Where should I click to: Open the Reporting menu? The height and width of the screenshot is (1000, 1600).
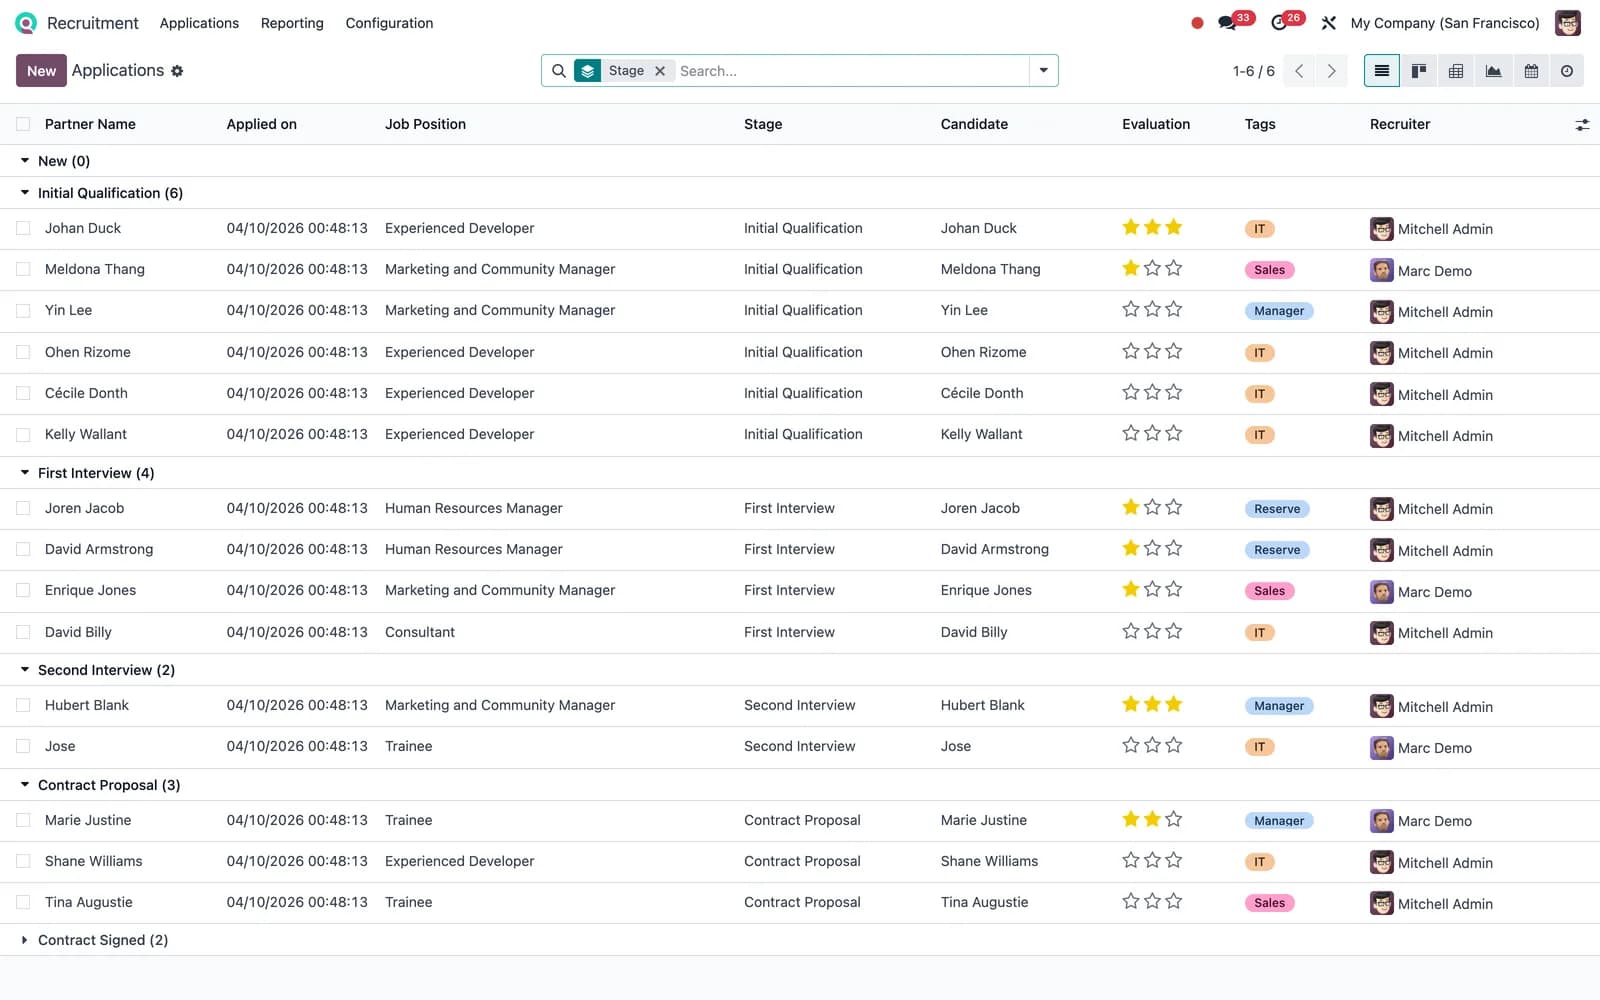pyautogui.click(x=292, y=23)
